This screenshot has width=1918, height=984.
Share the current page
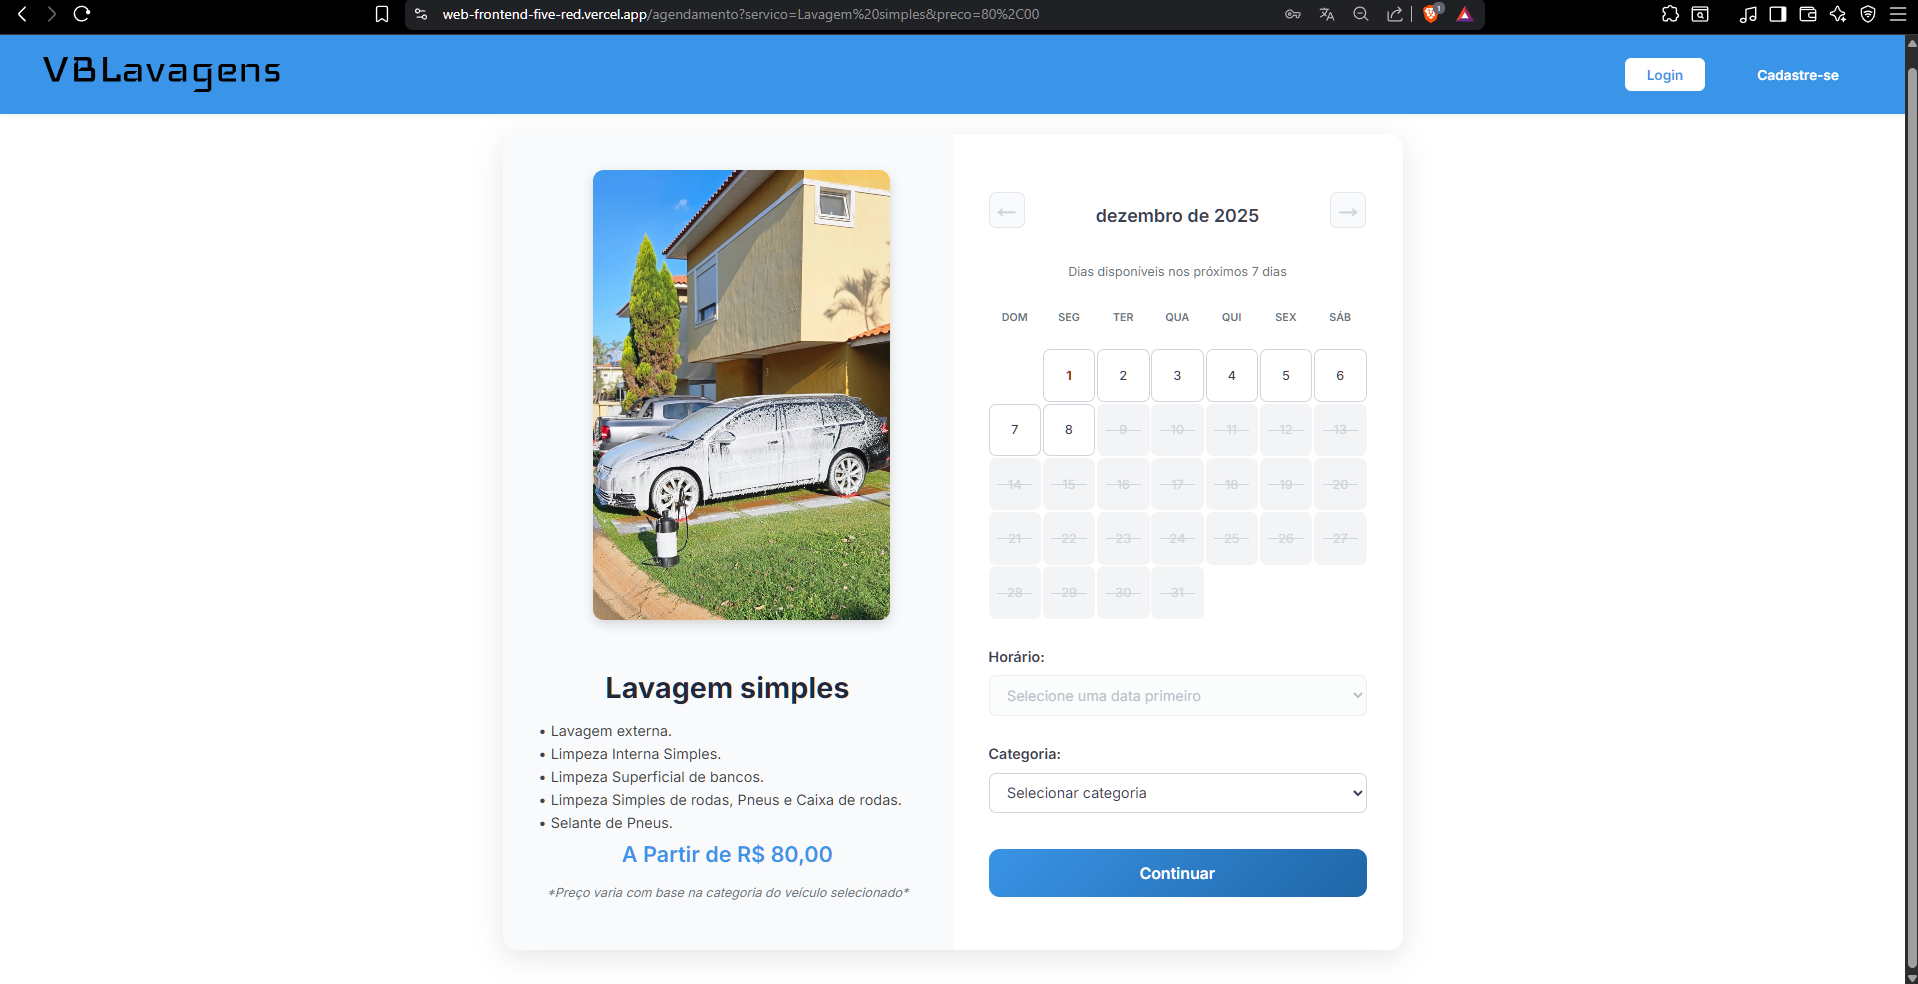(x=1395, y=14)
